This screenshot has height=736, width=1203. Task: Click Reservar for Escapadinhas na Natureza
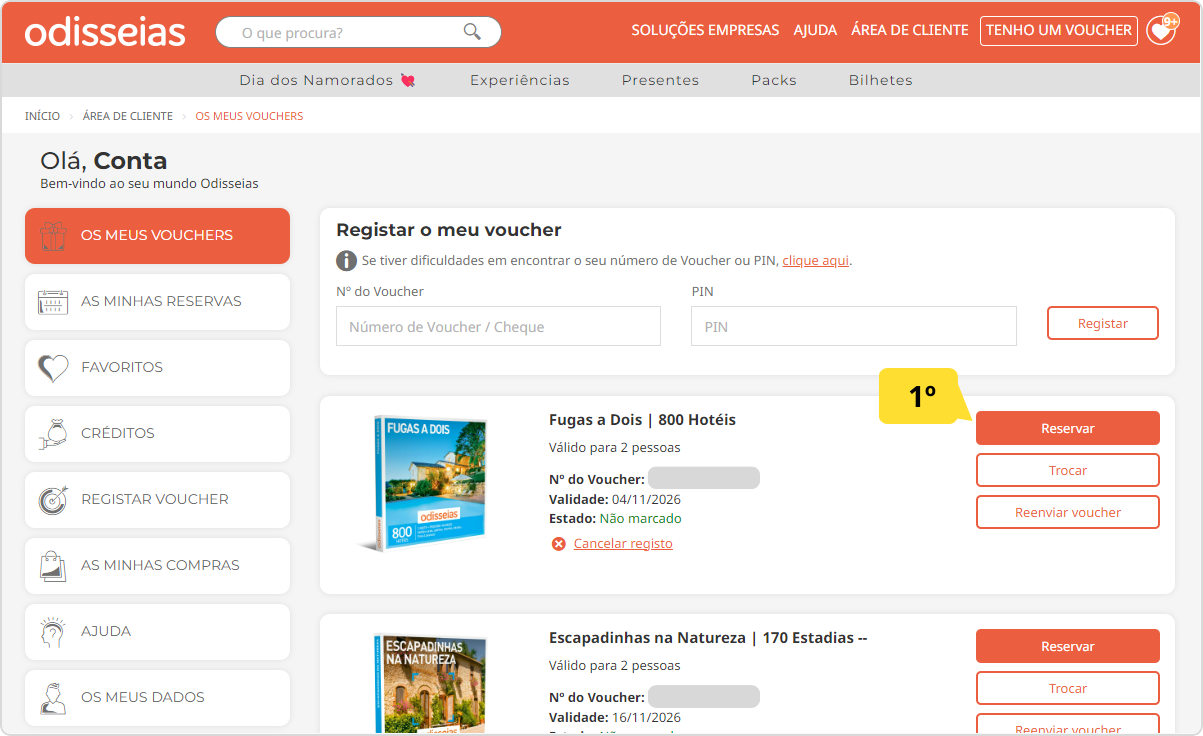pos(1068,646)
